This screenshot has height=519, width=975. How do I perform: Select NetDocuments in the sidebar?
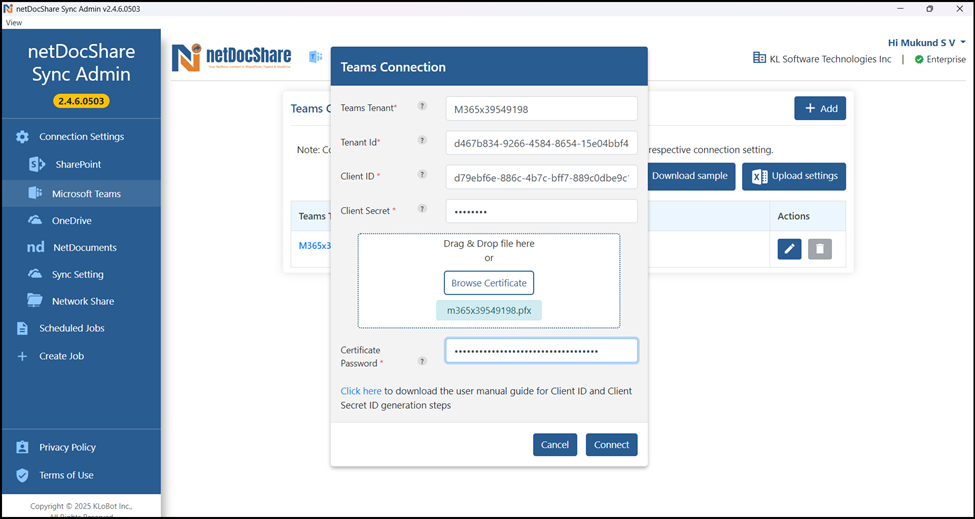81,247
